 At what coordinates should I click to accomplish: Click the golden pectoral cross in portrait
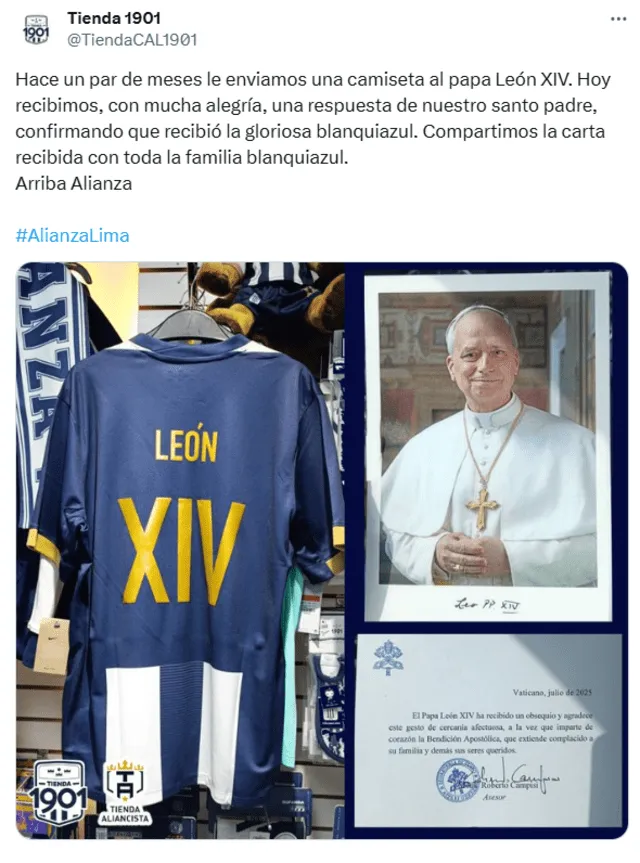click(482, 507)
